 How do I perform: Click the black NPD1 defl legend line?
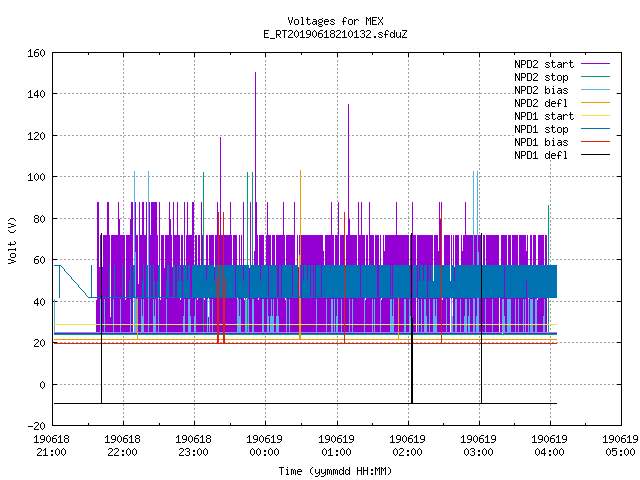pos(595,155)
